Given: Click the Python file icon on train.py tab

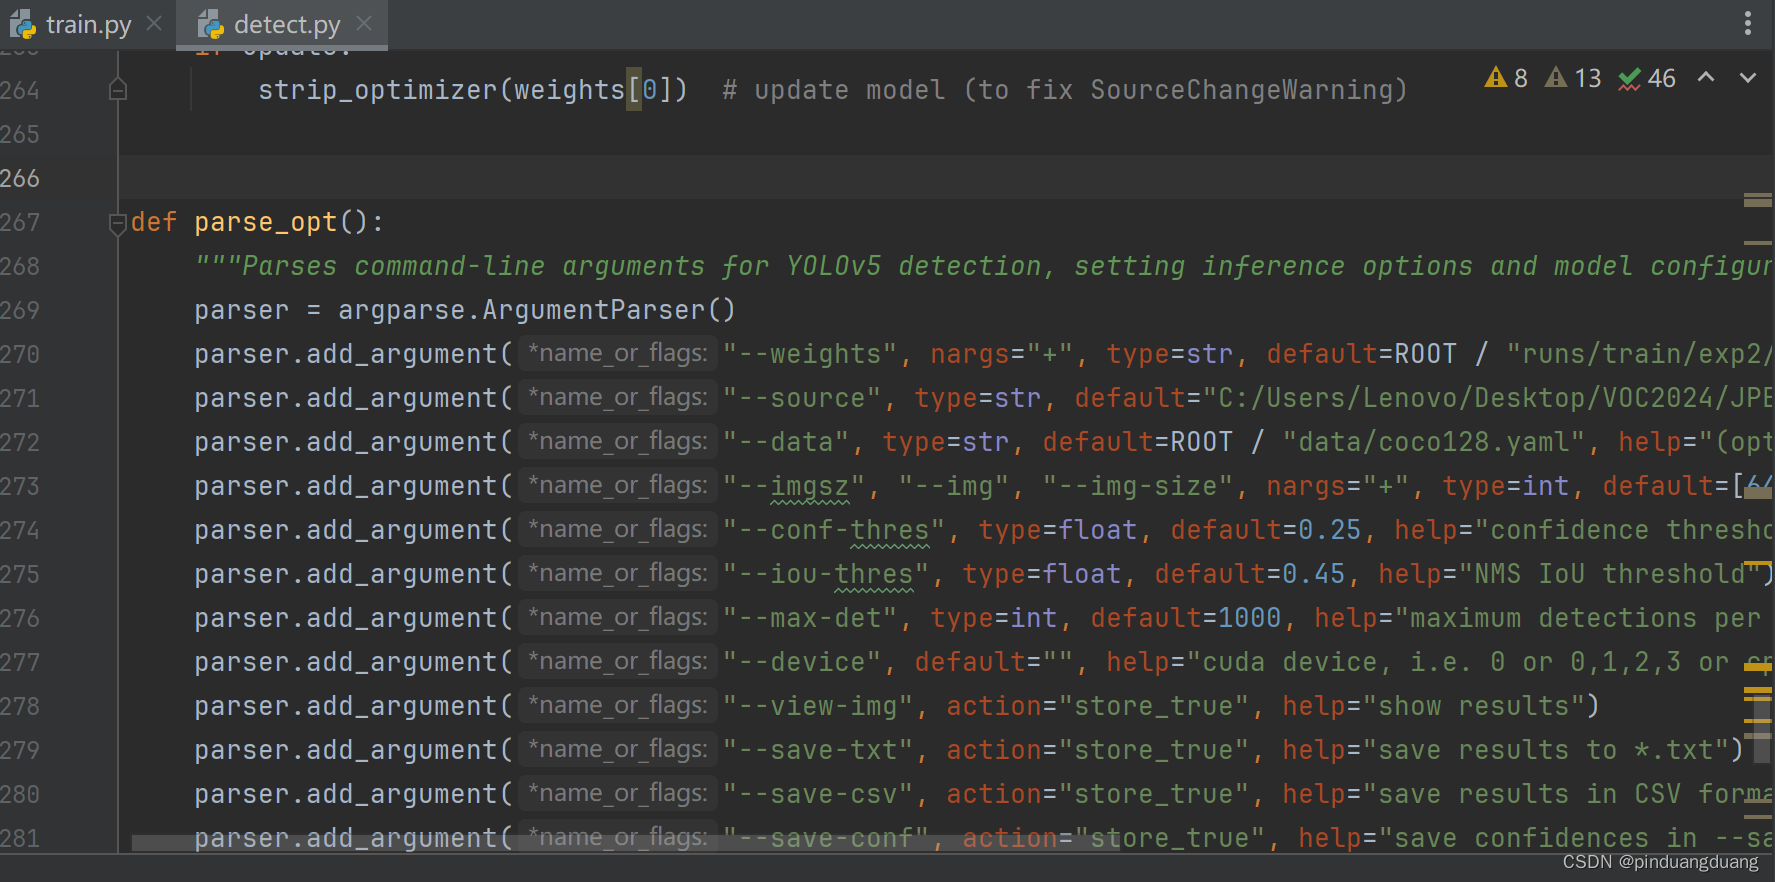Looking at the screenshot, I should 22,24.
